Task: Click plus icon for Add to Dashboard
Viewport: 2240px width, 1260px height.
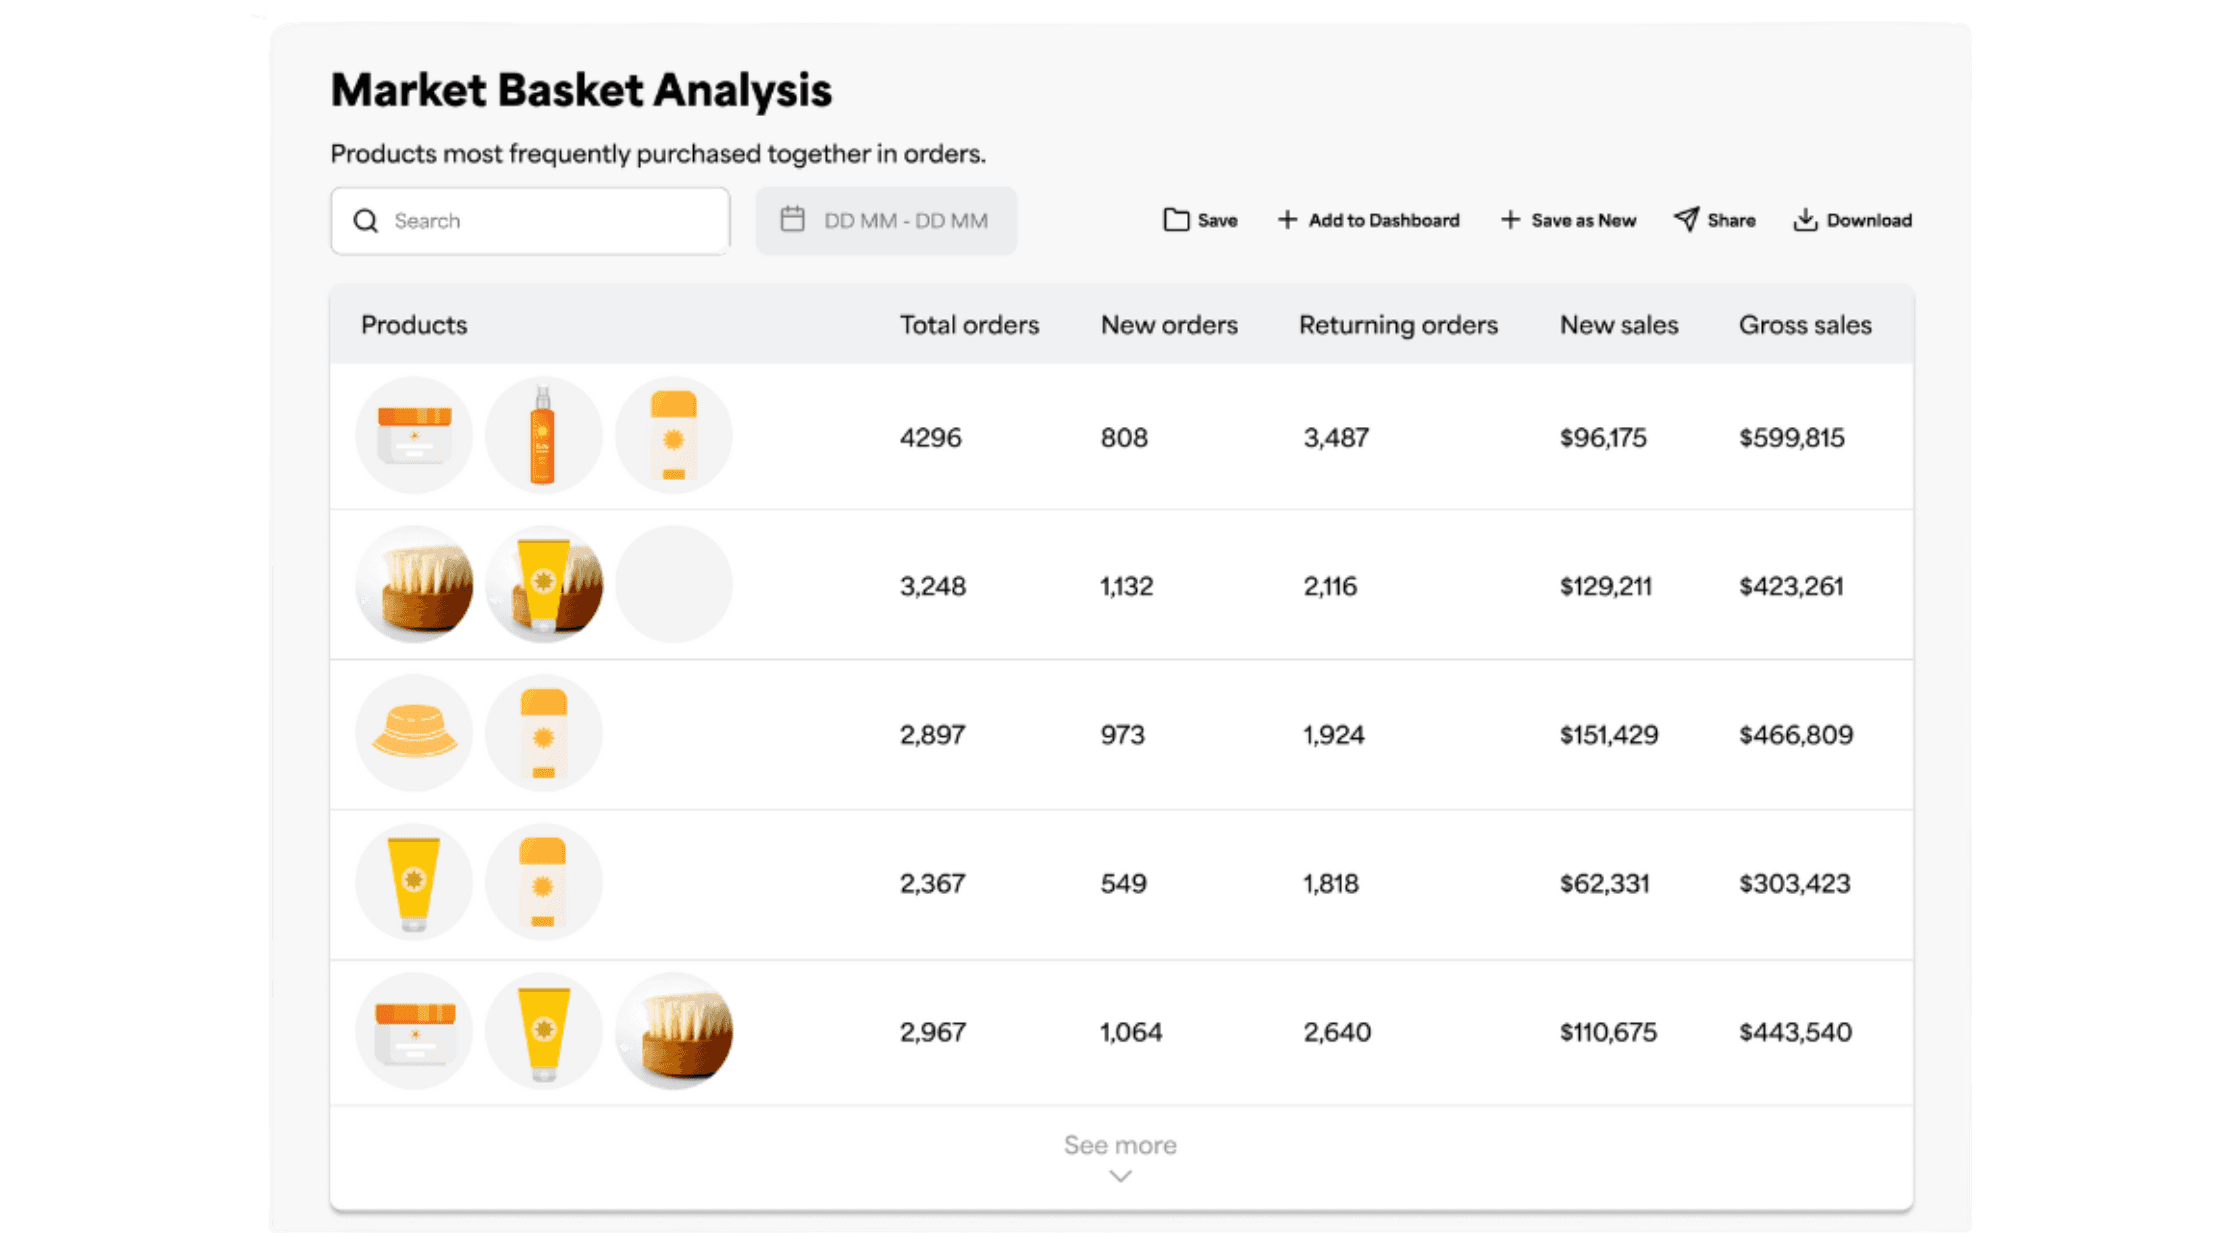Action: (x=1287, y=220)
